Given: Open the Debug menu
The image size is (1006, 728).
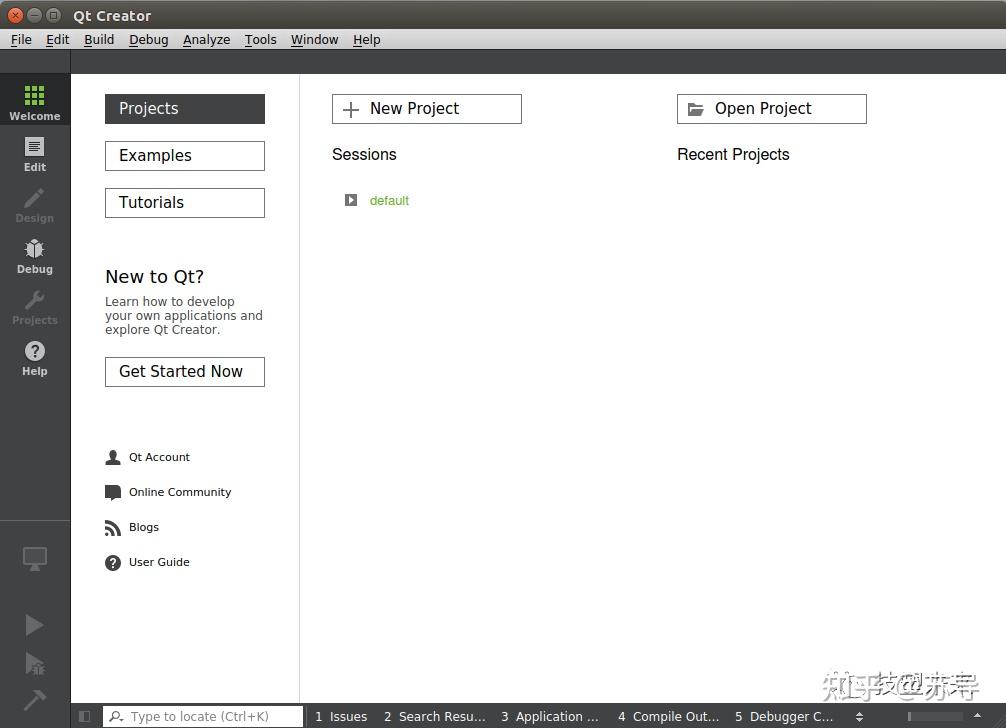Looking at the screenshot, I should 148,40.
